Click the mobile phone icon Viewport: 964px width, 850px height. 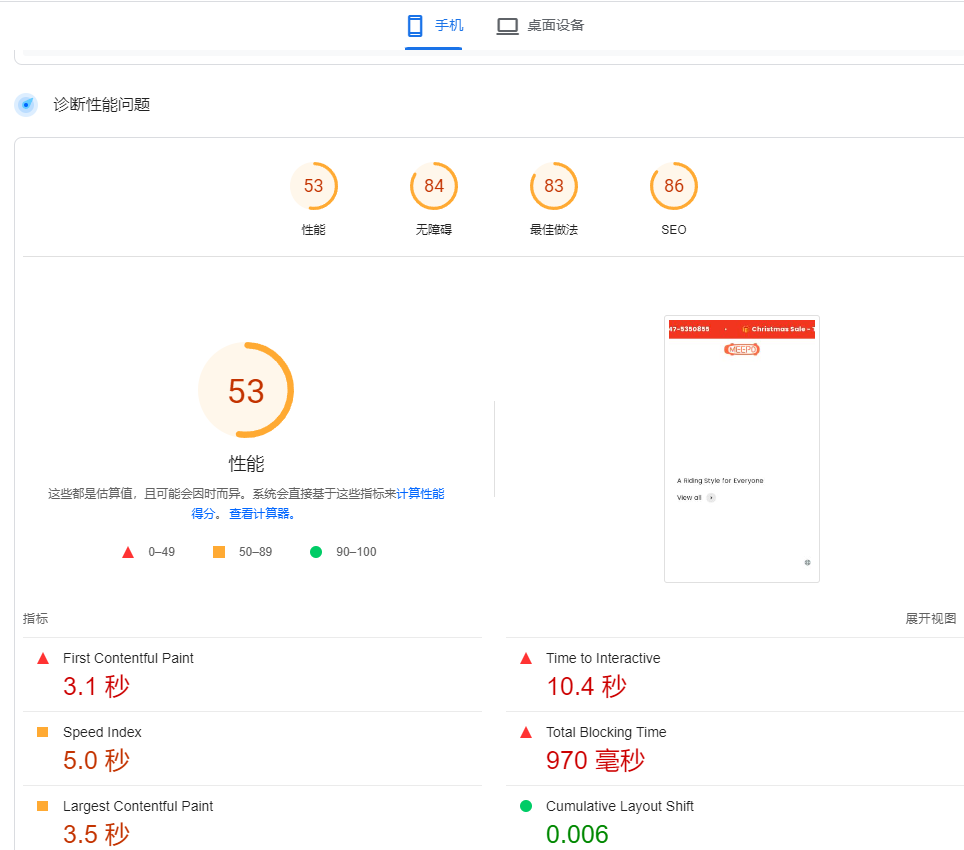[x=415, y=26]
